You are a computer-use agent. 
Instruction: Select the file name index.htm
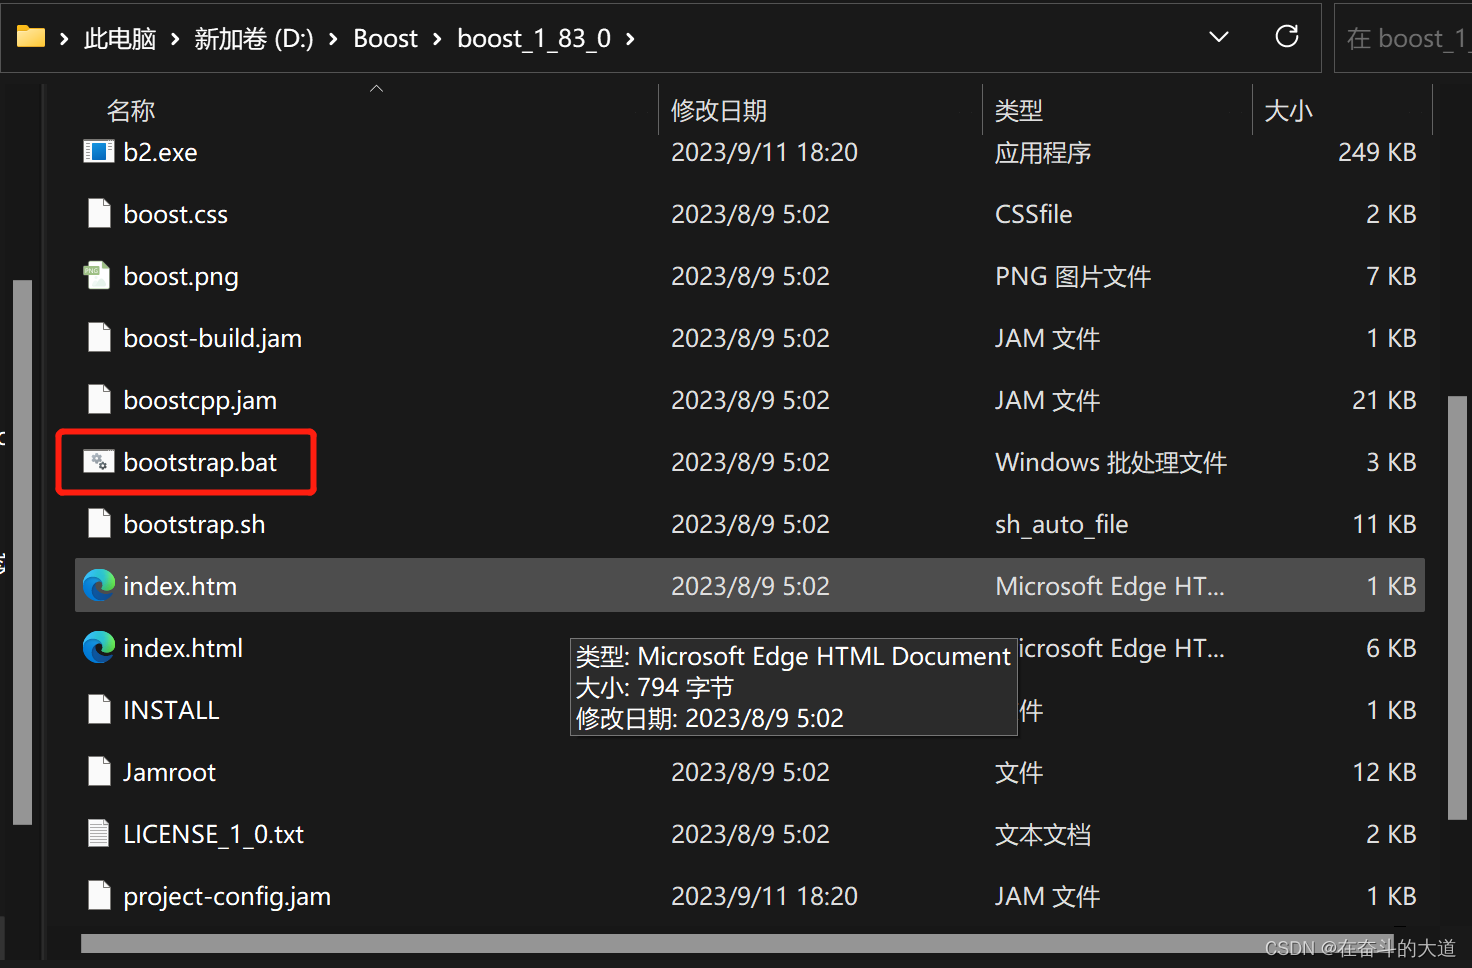[180, 586]
